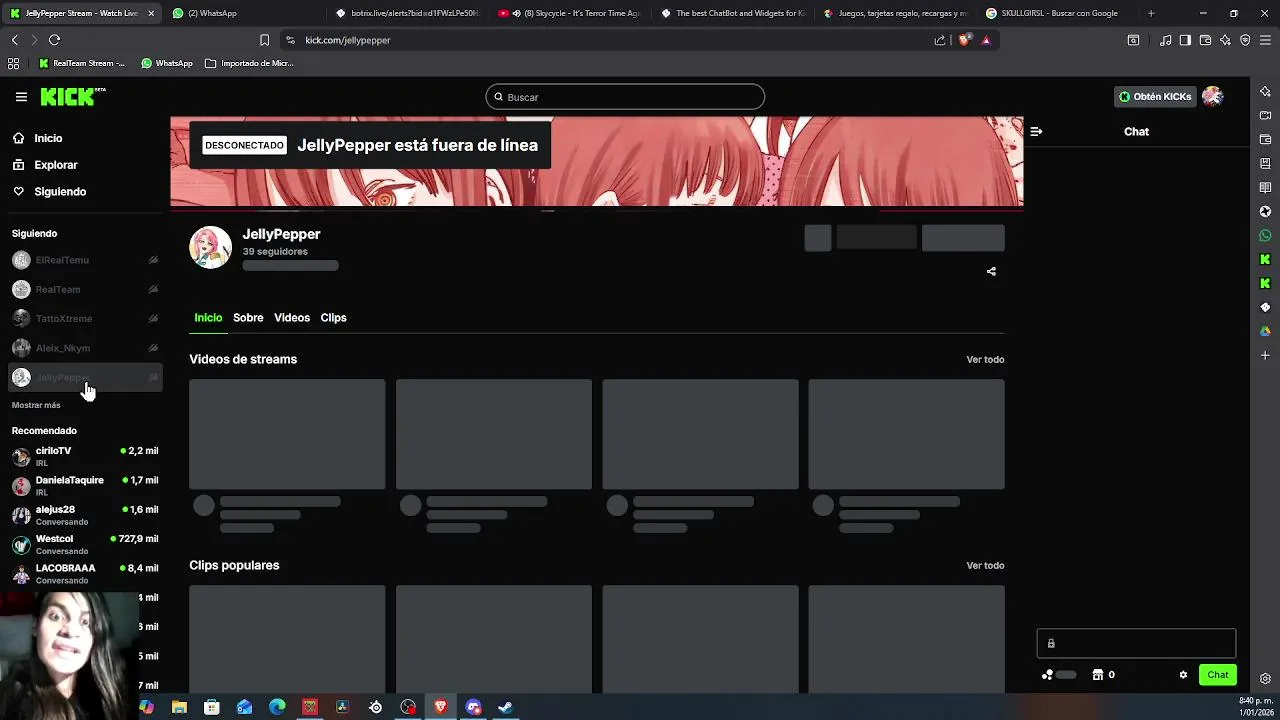The image size is (1280, 720).
Task: Click the channel points icon in chat
Action: pos(1047,675)
